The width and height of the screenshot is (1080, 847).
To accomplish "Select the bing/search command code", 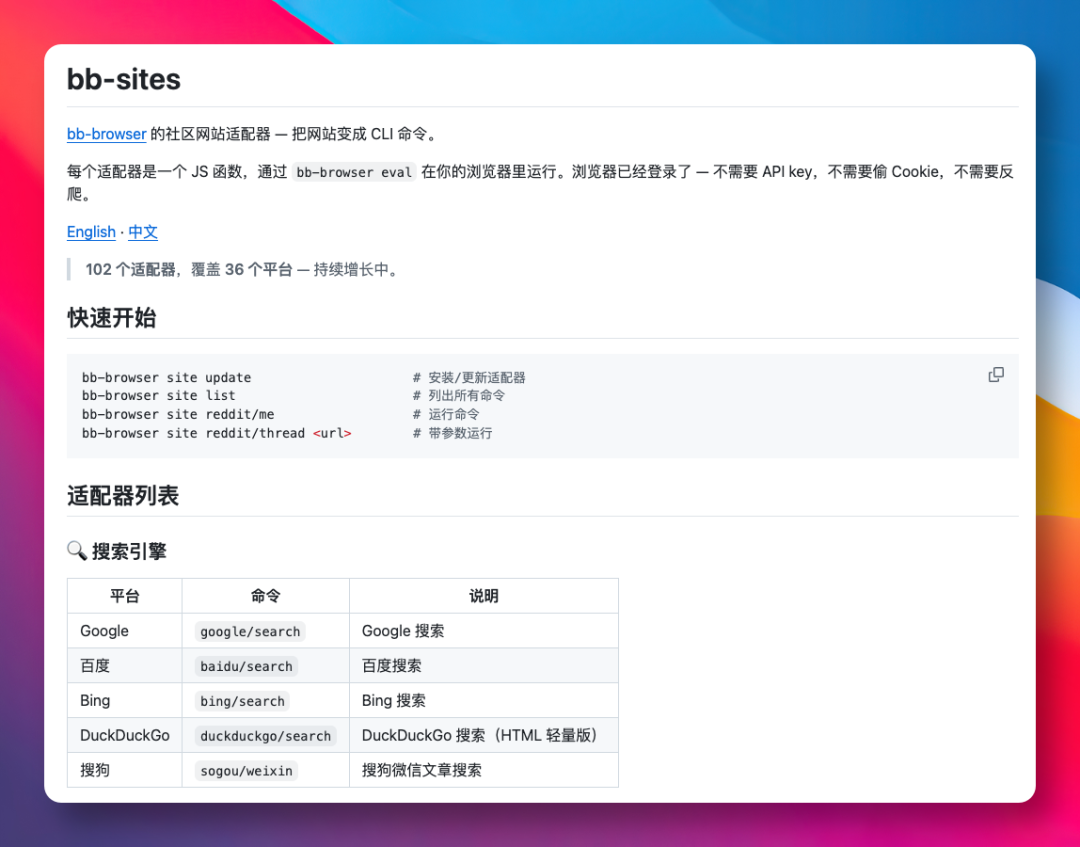I will (242, 701).
